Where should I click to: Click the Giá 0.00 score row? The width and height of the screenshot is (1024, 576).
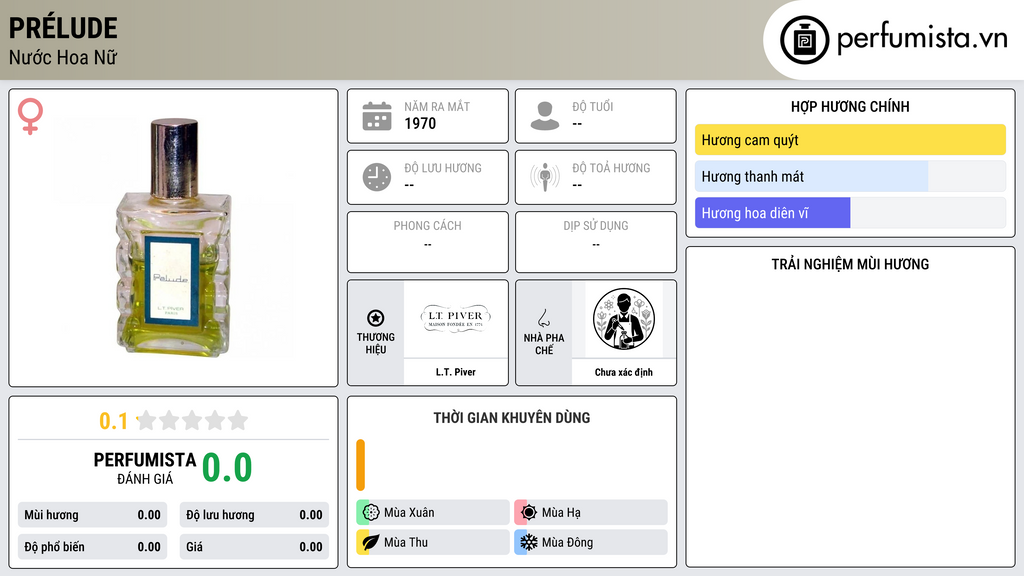point(254,547)
